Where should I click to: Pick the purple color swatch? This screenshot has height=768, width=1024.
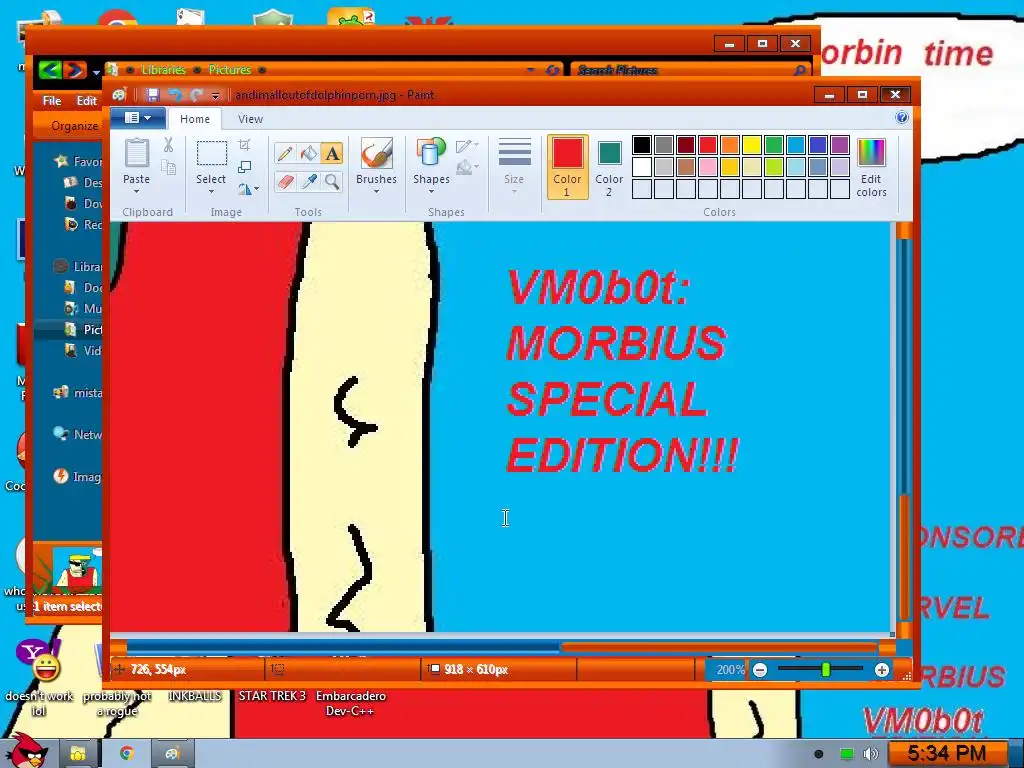click(x=840, y=145)
